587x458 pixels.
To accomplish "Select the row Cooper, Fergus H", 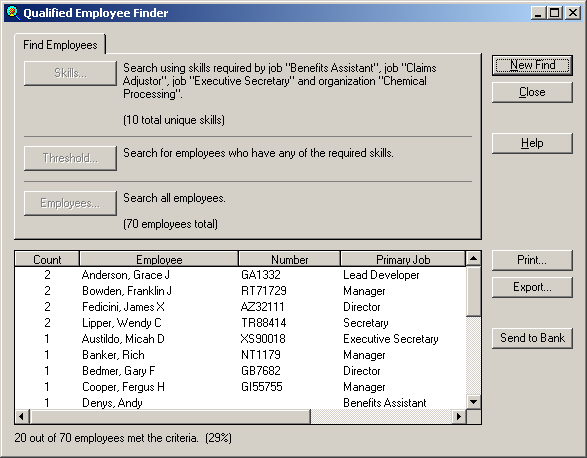I will point(240,387).
